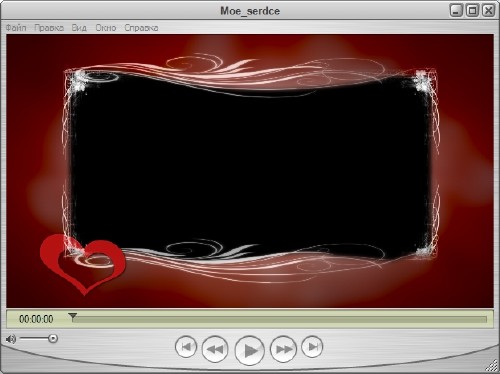
Task: Maximize the Moe_serdce player window
Action: pos(472,11)
